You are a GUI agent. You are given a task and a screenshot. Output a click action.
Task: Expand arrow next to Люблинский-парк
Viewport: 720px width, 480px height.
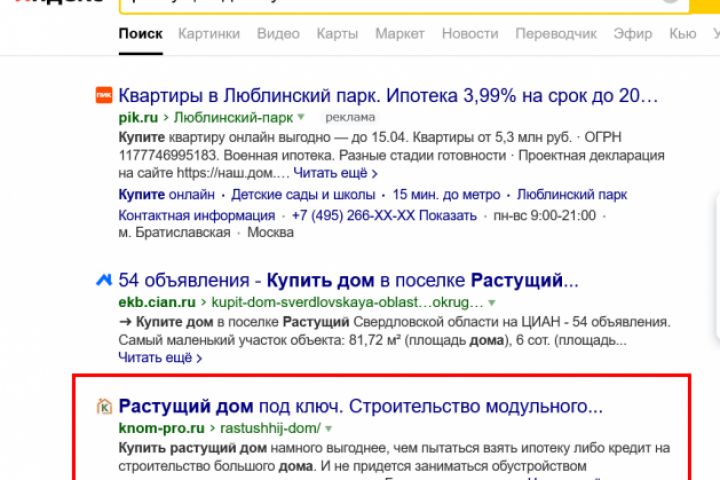point(301,117)
